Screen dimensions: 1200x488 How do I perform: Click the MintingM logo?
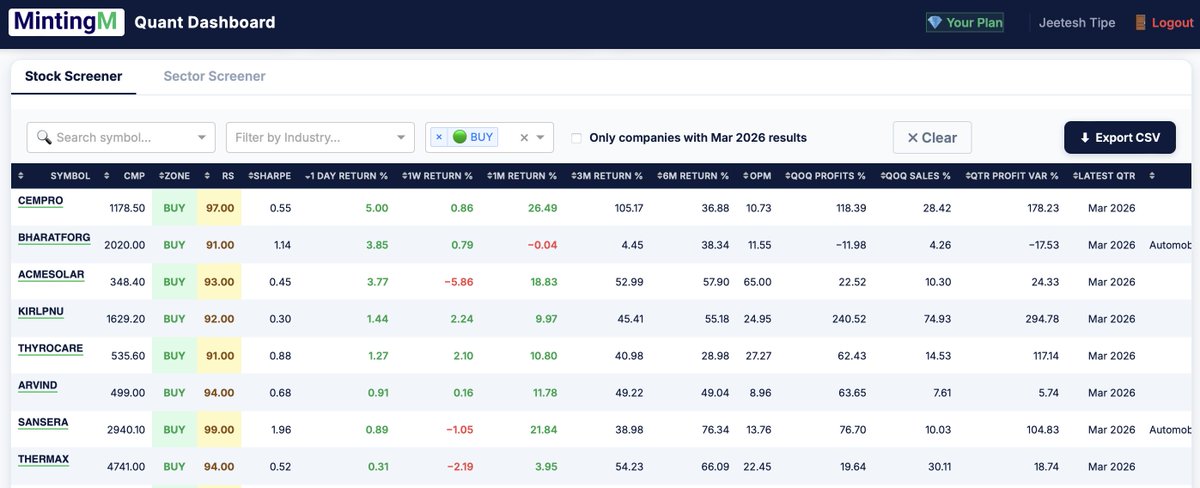coord(67,22)
